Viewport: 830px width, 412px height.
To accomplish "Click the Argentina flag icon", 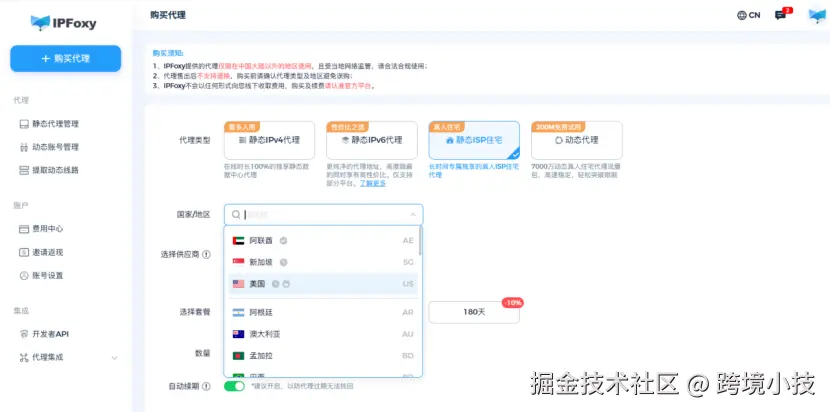I will coord(238,312).
